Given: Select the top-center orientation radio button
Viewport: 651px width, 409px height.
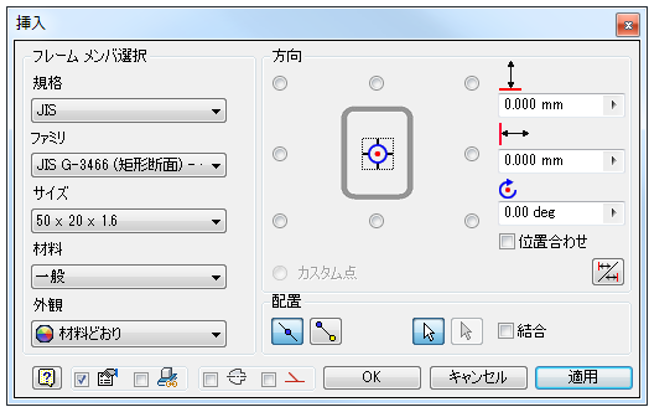Looking at the screenshot, I should (x=377, y=83).
